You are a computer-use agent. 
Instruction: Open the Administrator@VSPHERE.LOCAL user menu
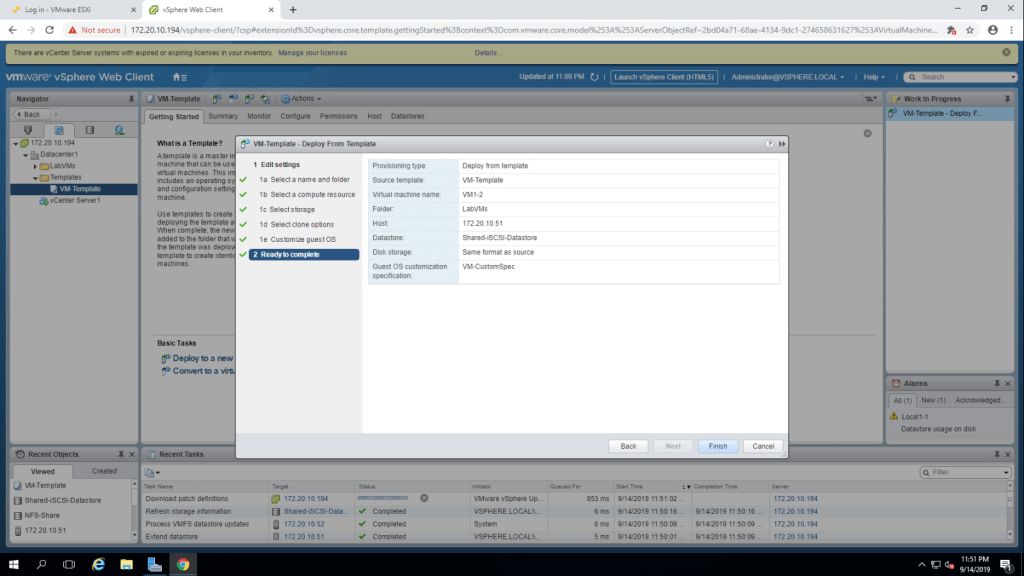pyautogui.click(x=787, y=77)
